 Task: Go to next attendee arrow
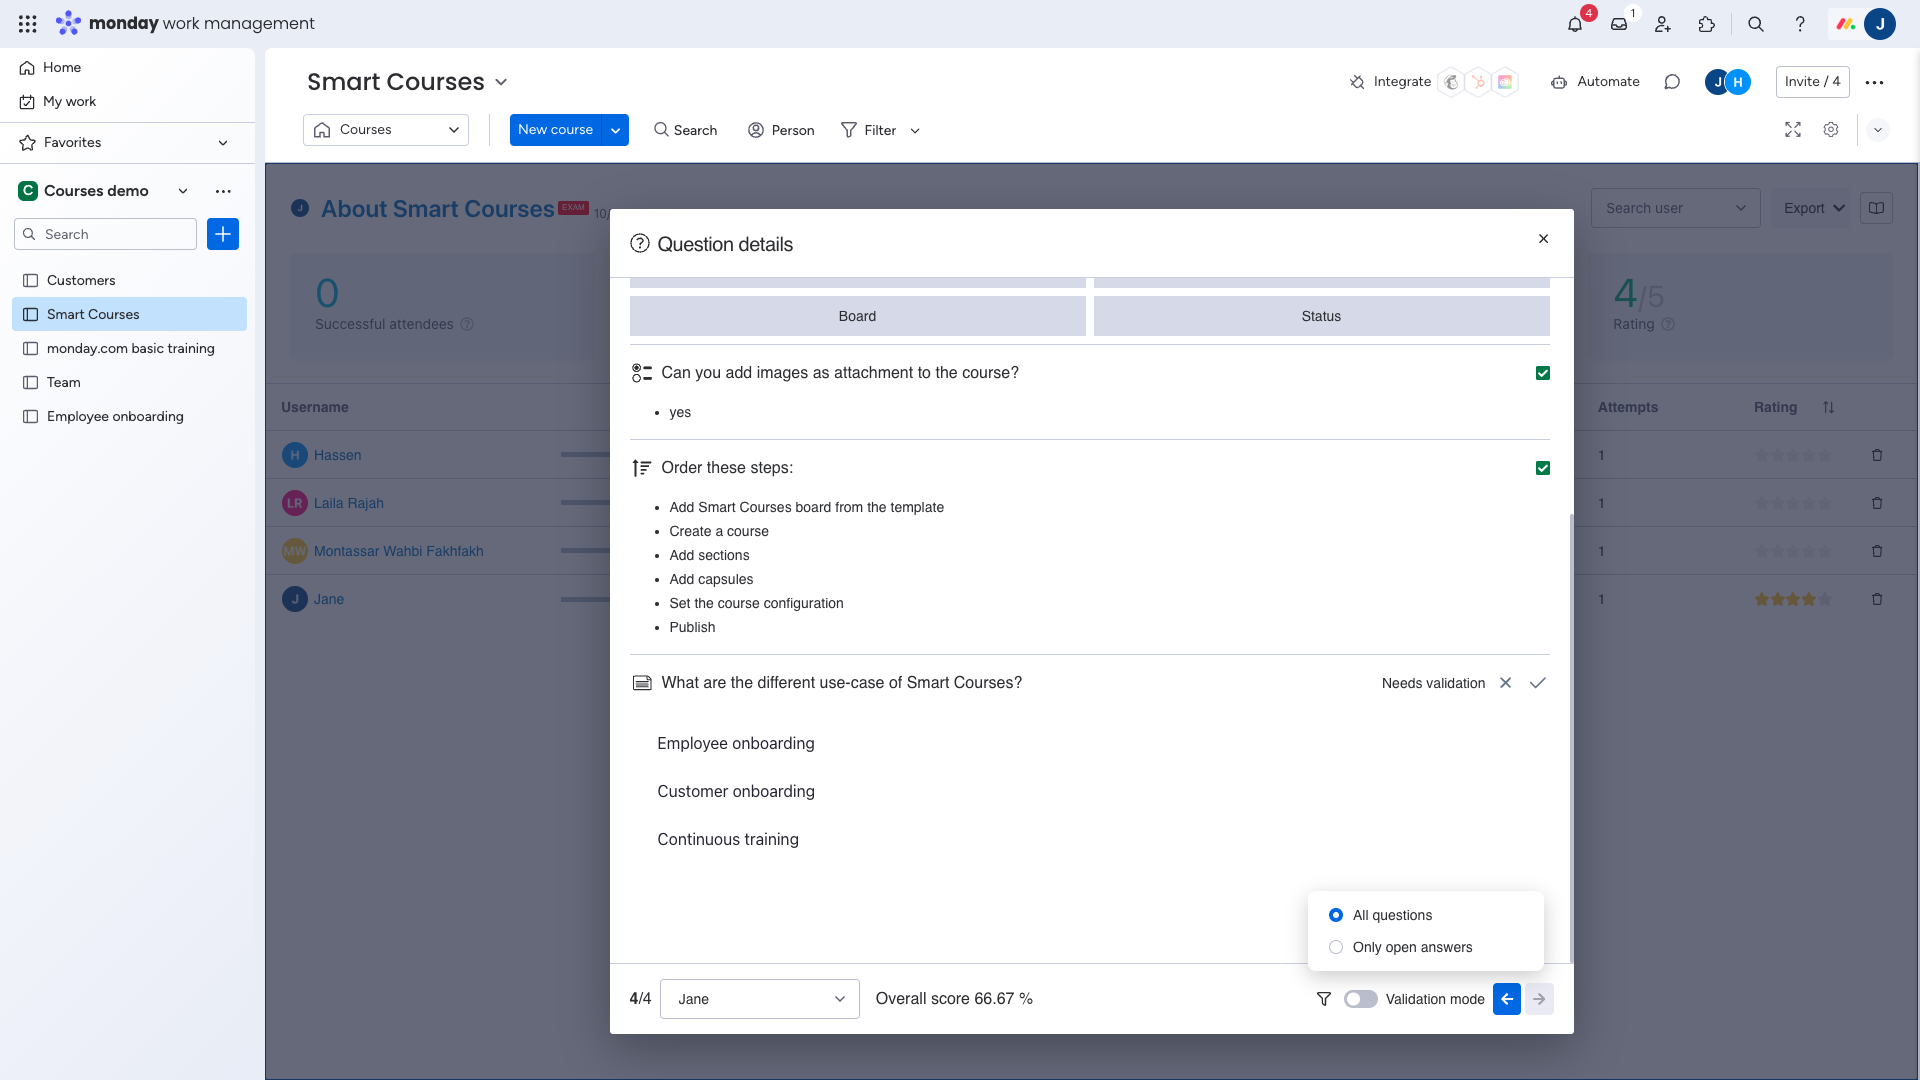pyautogui.click(x=1540, y=999)
